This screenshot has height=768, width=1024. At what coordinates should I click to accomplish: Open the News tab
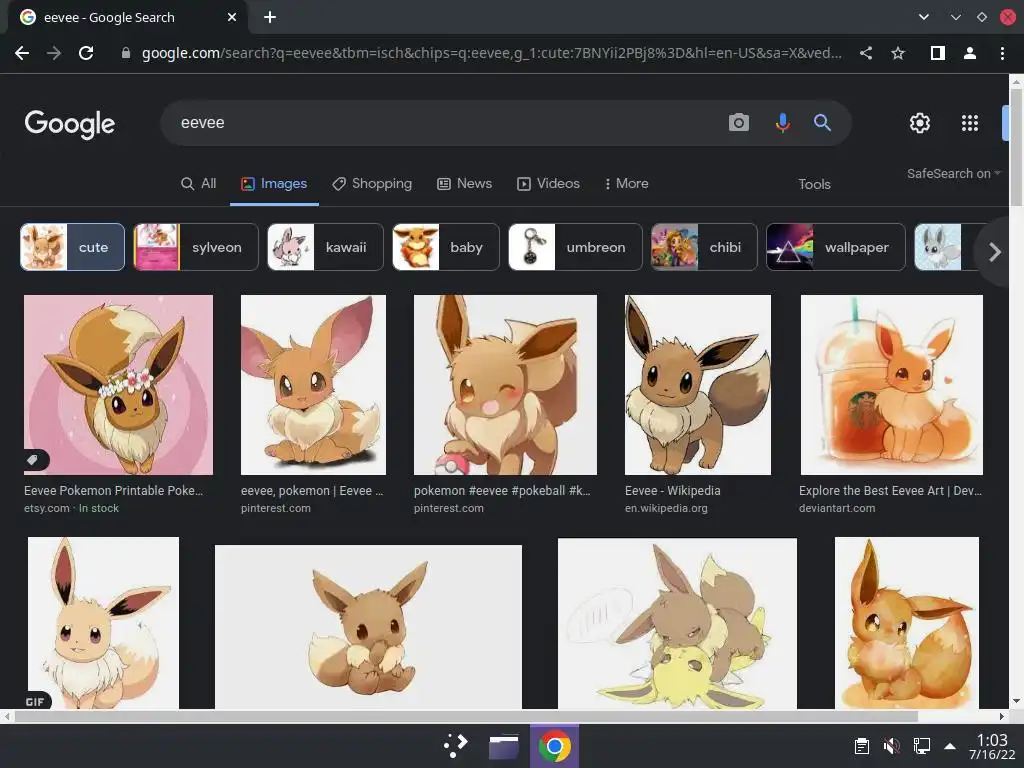point(464,184)
